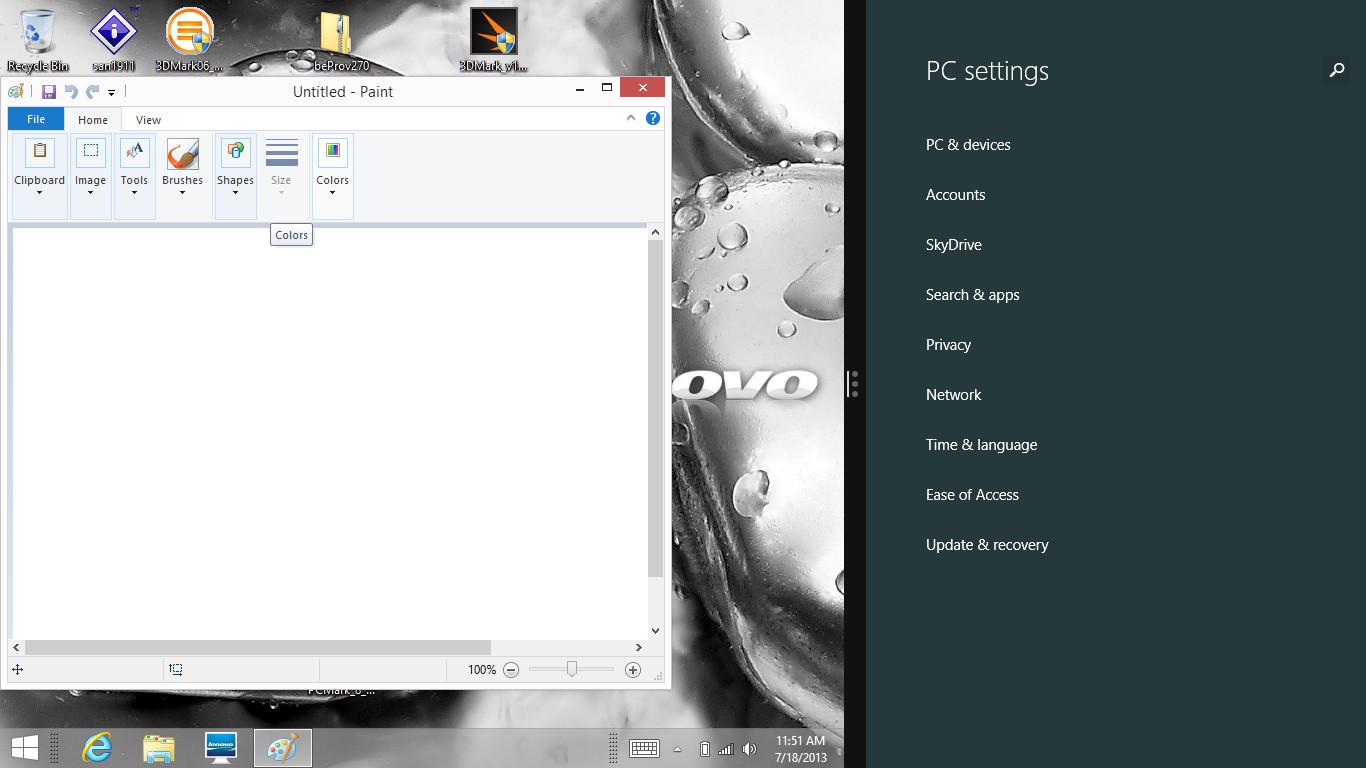This screenshot has height=768, width=1366.
Task: Select the Brushes paintbrush icon
Action: pyautogui.click(x=182, y=154)
